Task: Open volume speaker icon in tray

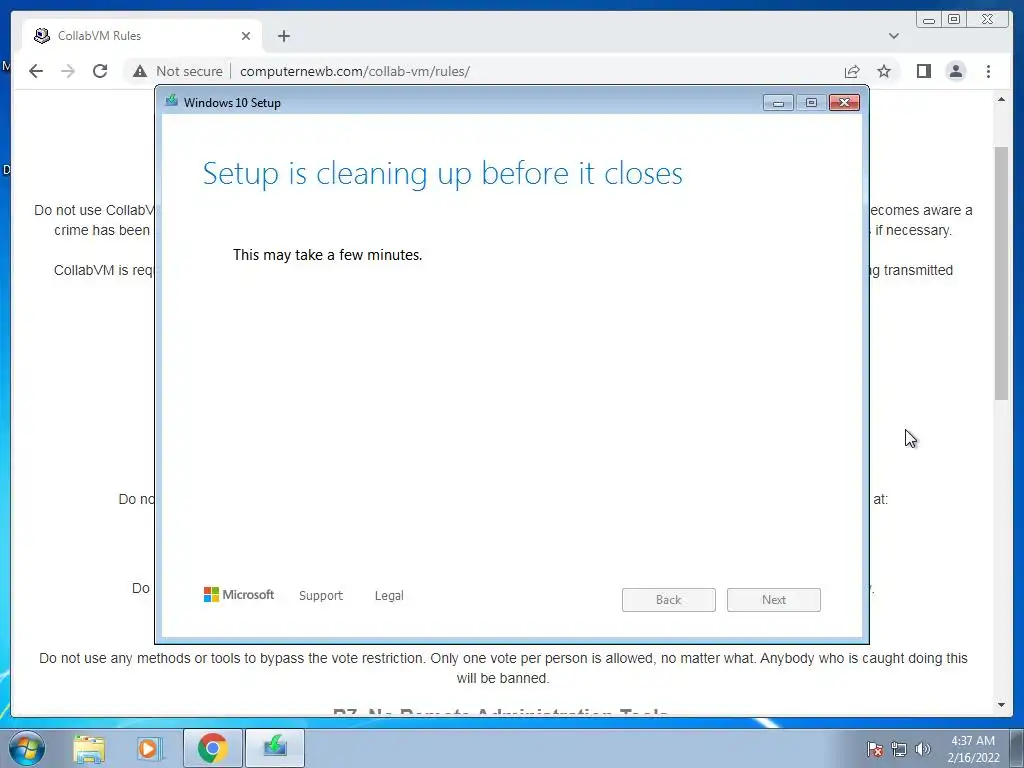Action: click(923, 749)
